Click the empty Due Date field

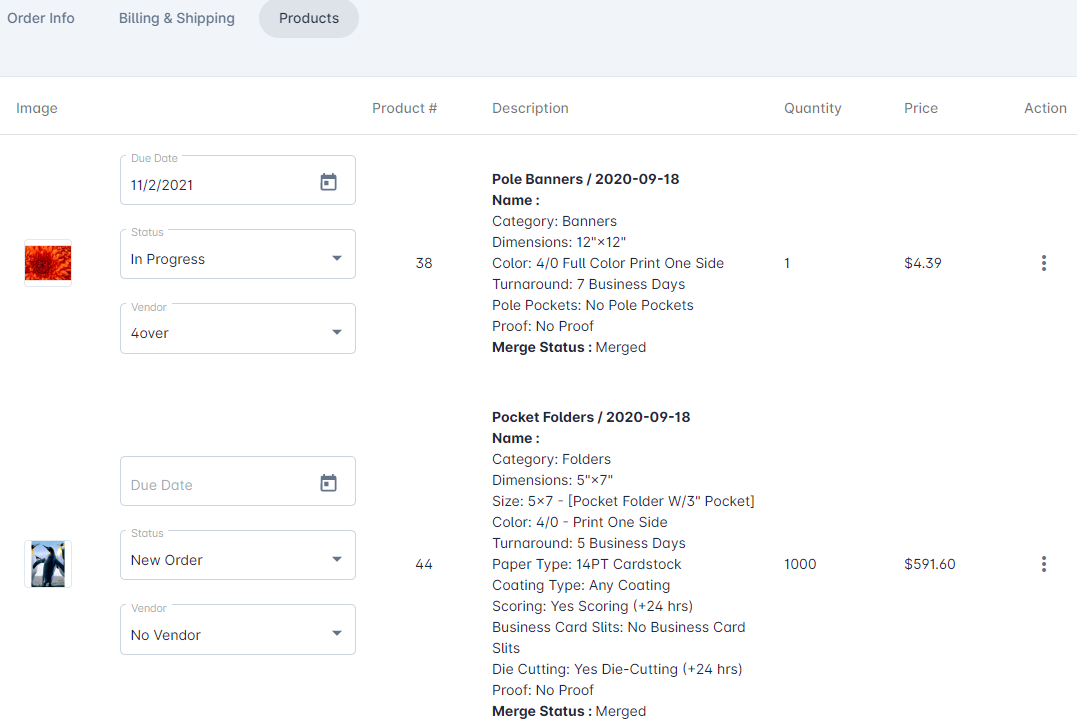click(x=238, y=481)
